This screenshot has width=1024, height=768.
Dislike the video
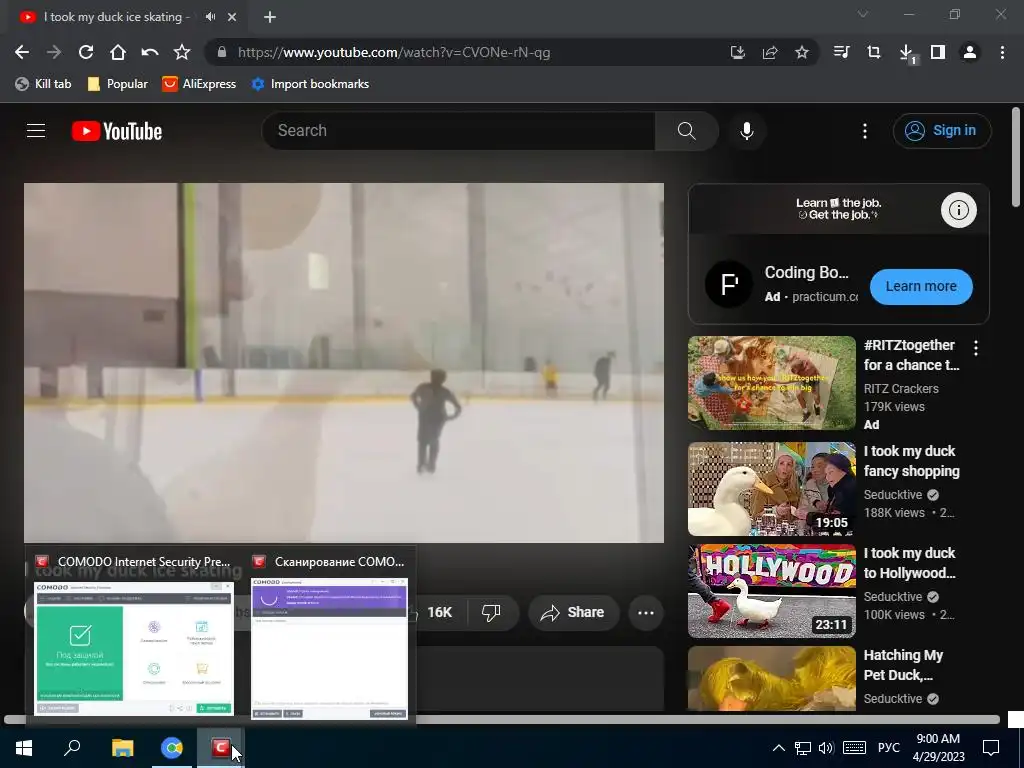pyautogui.click(x=491, y=613)
